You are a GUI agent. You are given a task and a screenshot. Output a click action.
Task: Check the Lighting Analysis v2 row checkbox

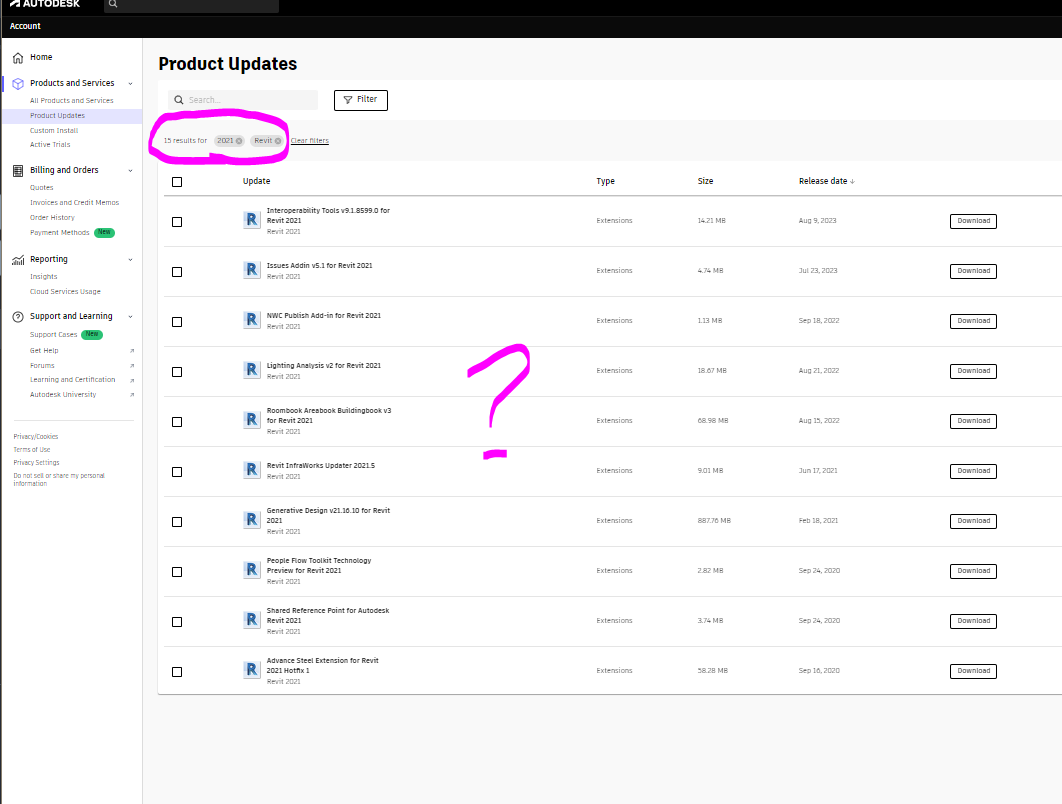coord(177,372)
